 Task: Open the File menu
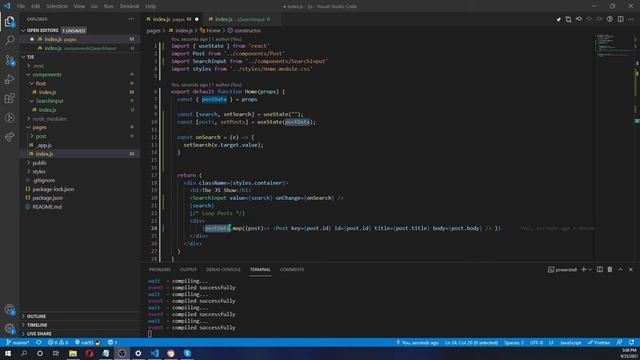tap(21, 6)
